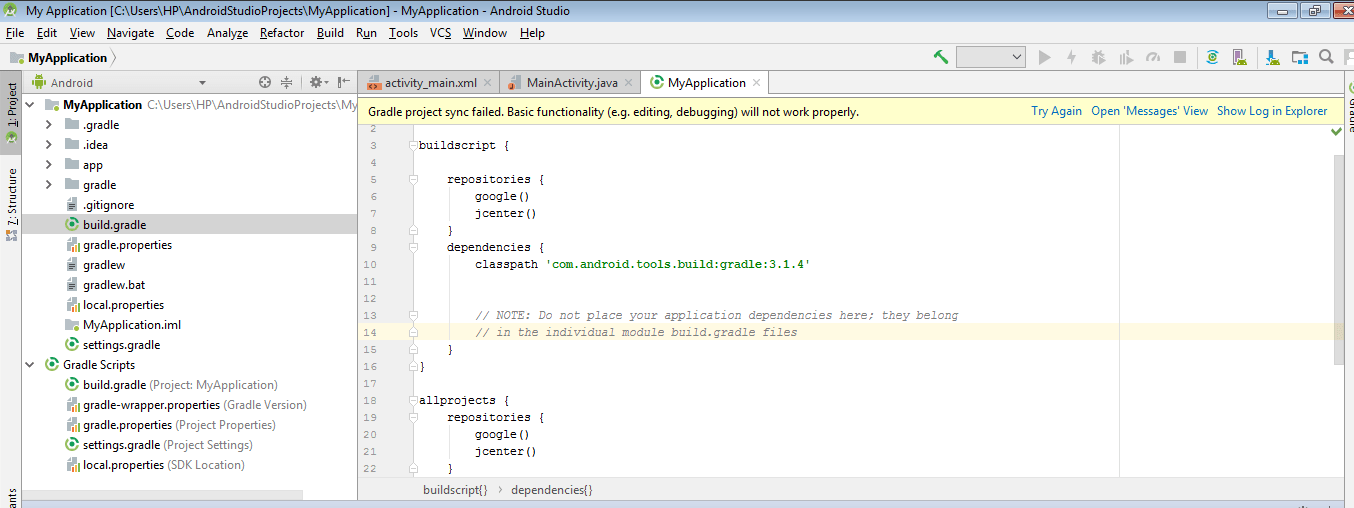This screenshot has height=508, width=1354.
Task: Open the run configuration dropdown box
Action: click(991, 57)
